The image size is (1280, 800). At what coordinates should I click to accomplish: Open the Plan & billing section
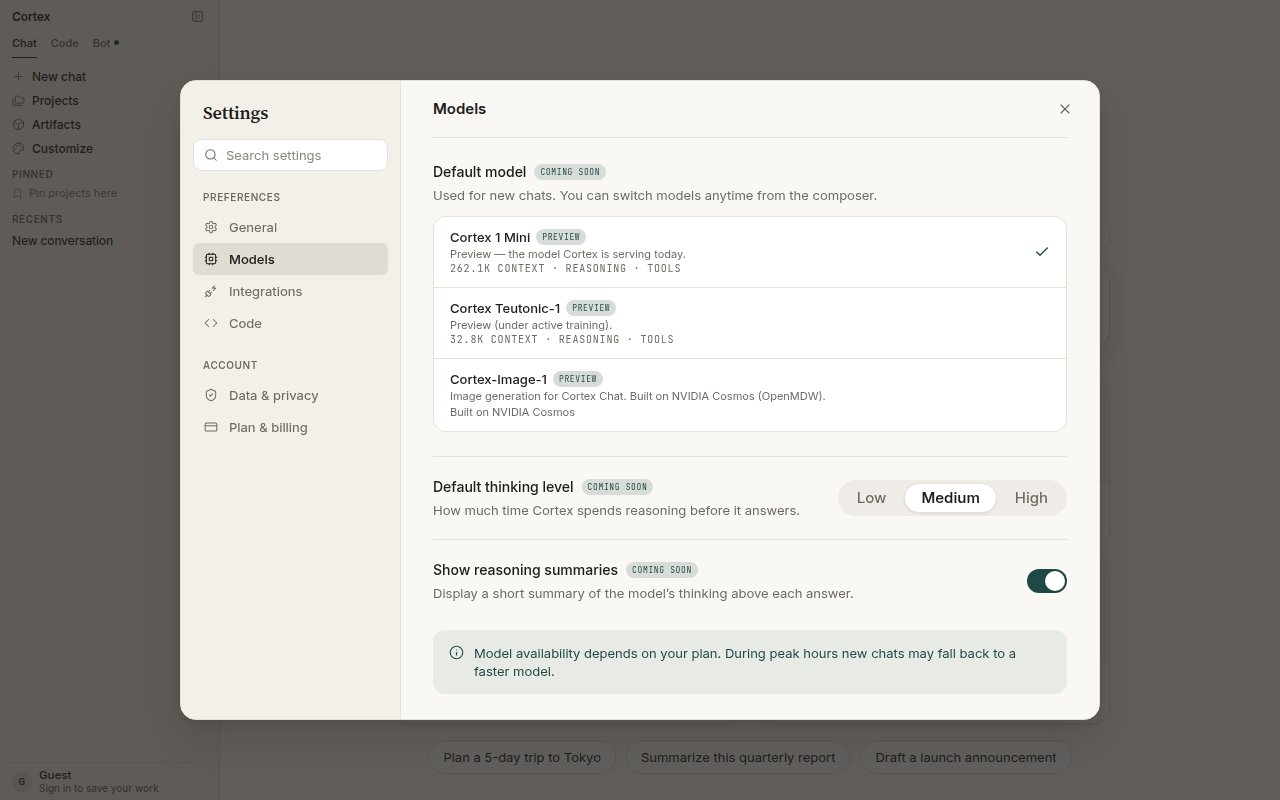(x=290, y=427)
